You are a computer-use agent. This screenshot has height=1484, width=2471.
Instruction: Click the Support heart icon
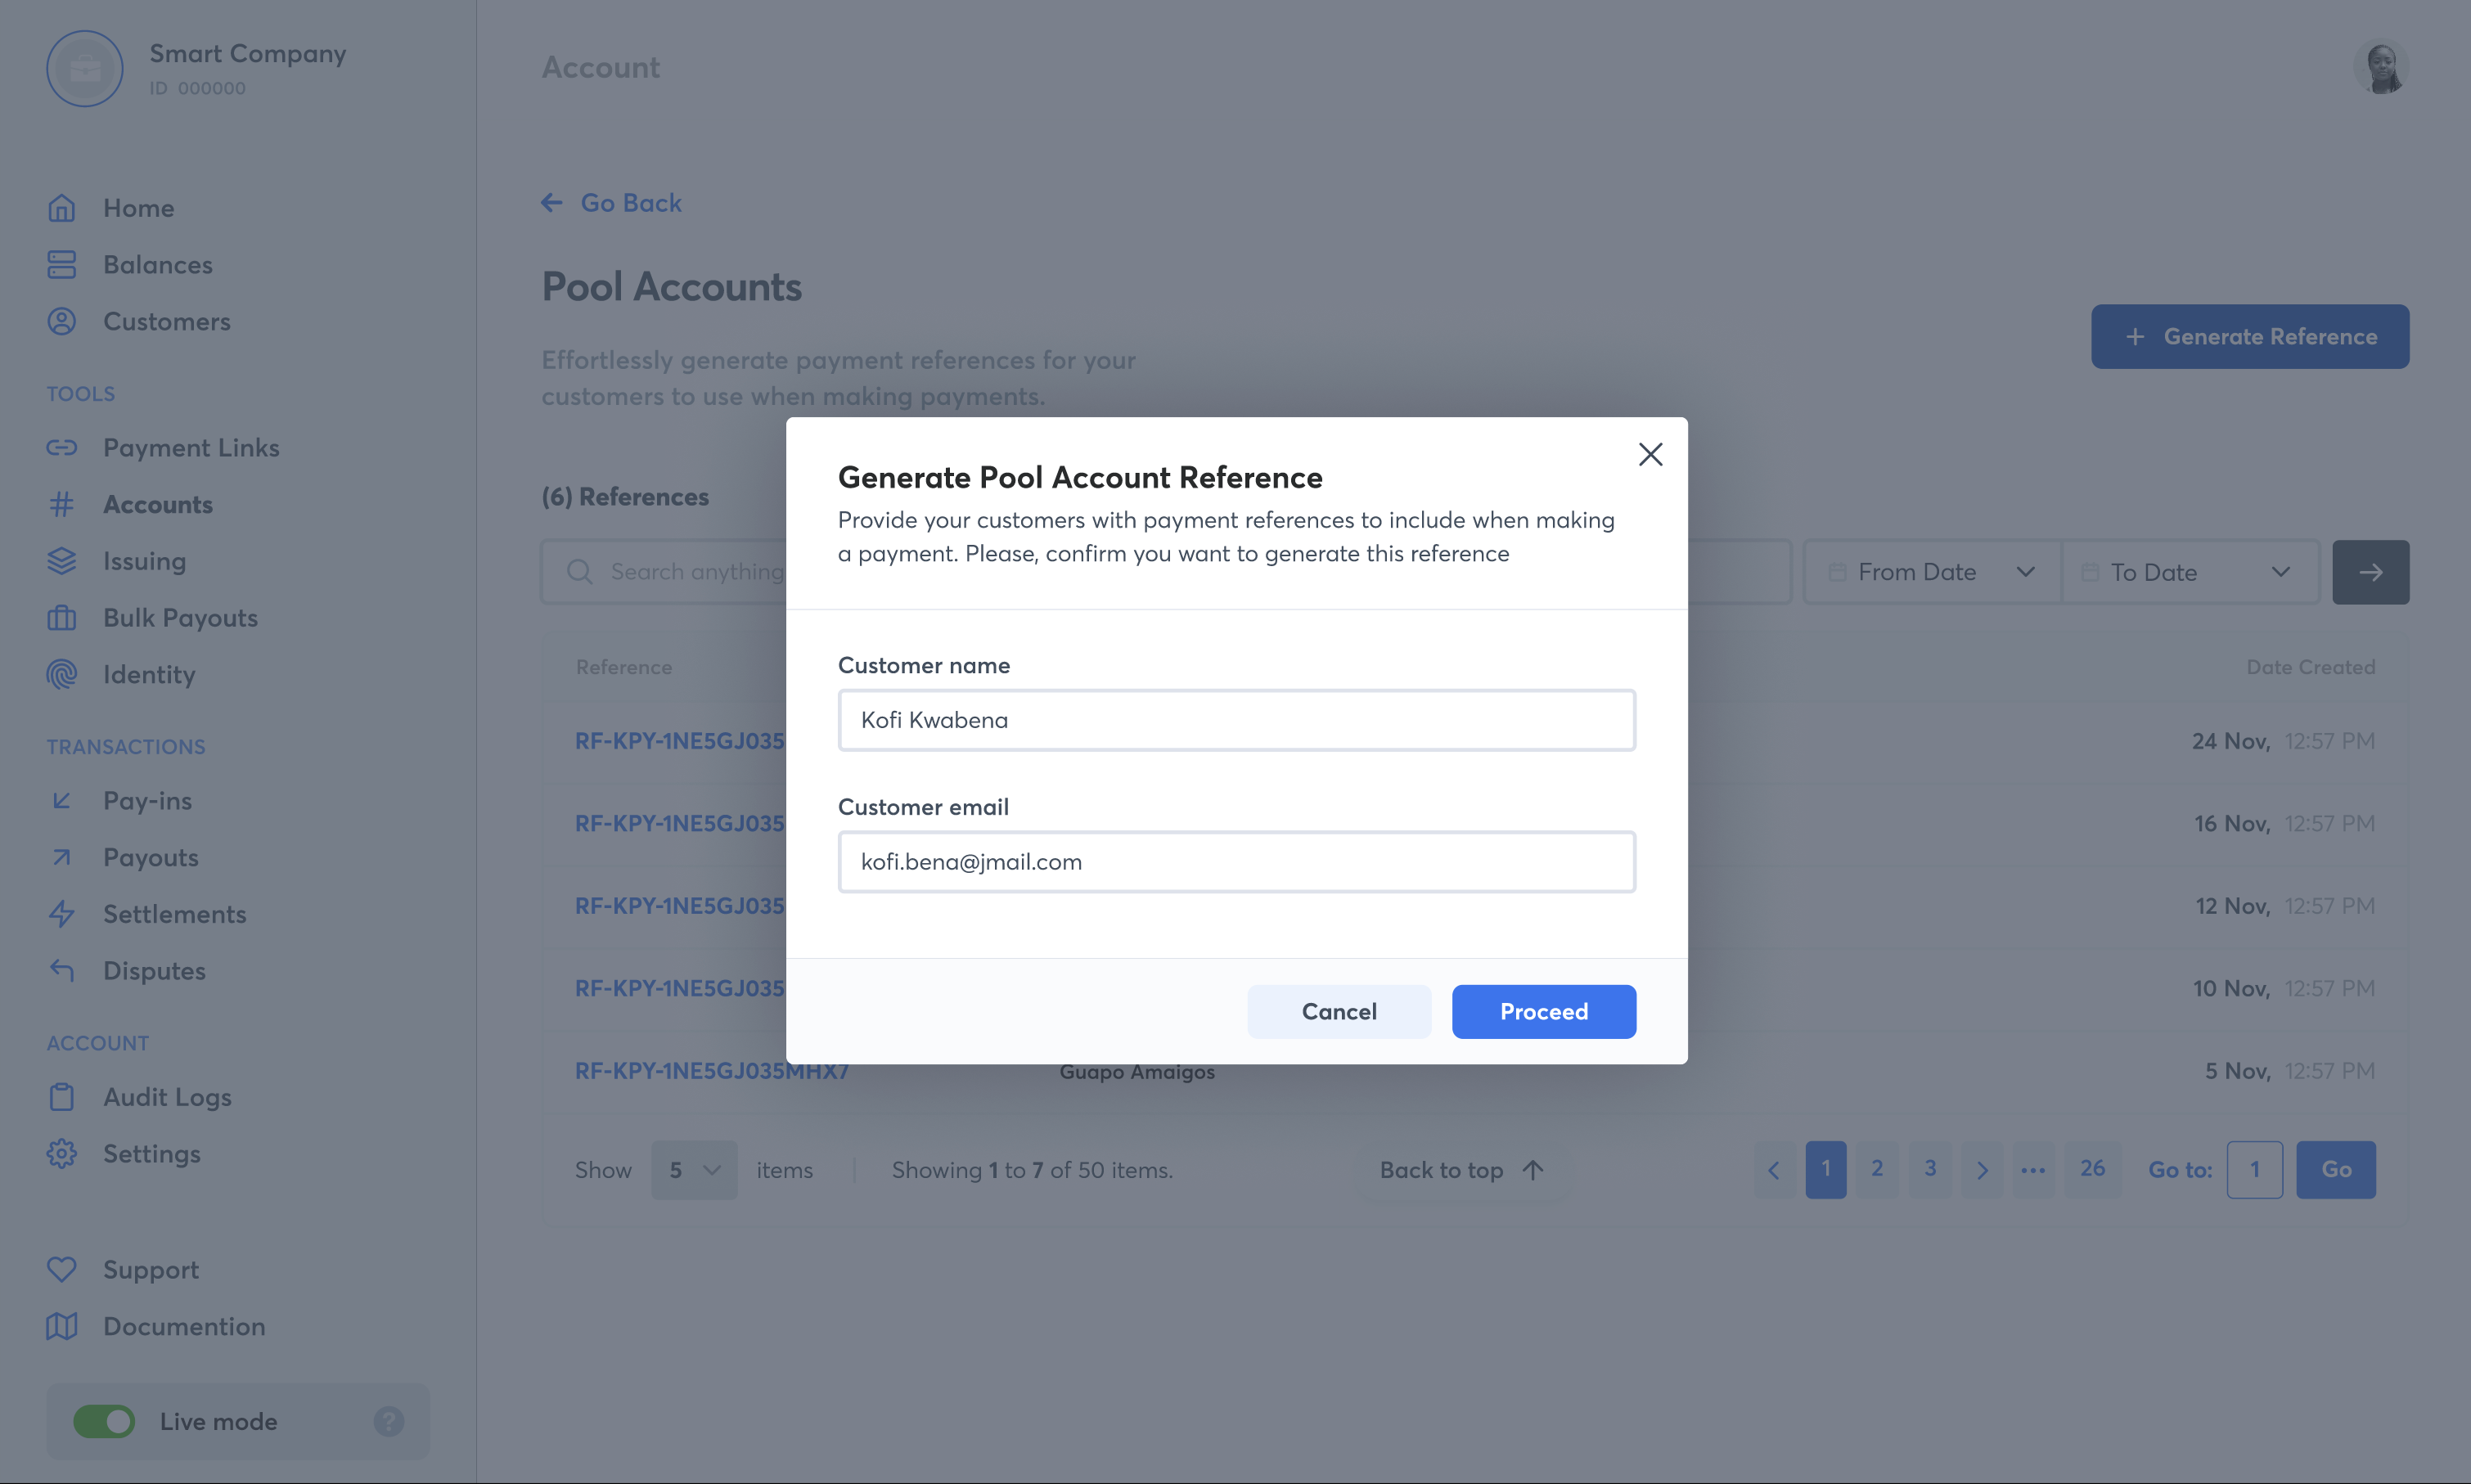point(62,1270)
